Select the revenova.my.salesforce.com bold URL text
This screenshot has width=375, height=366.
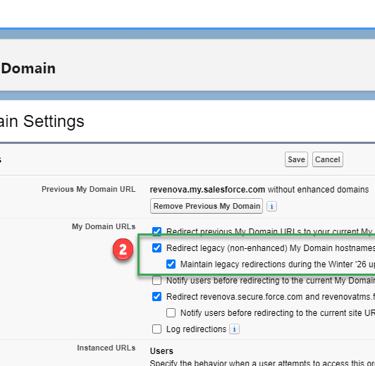207,189
